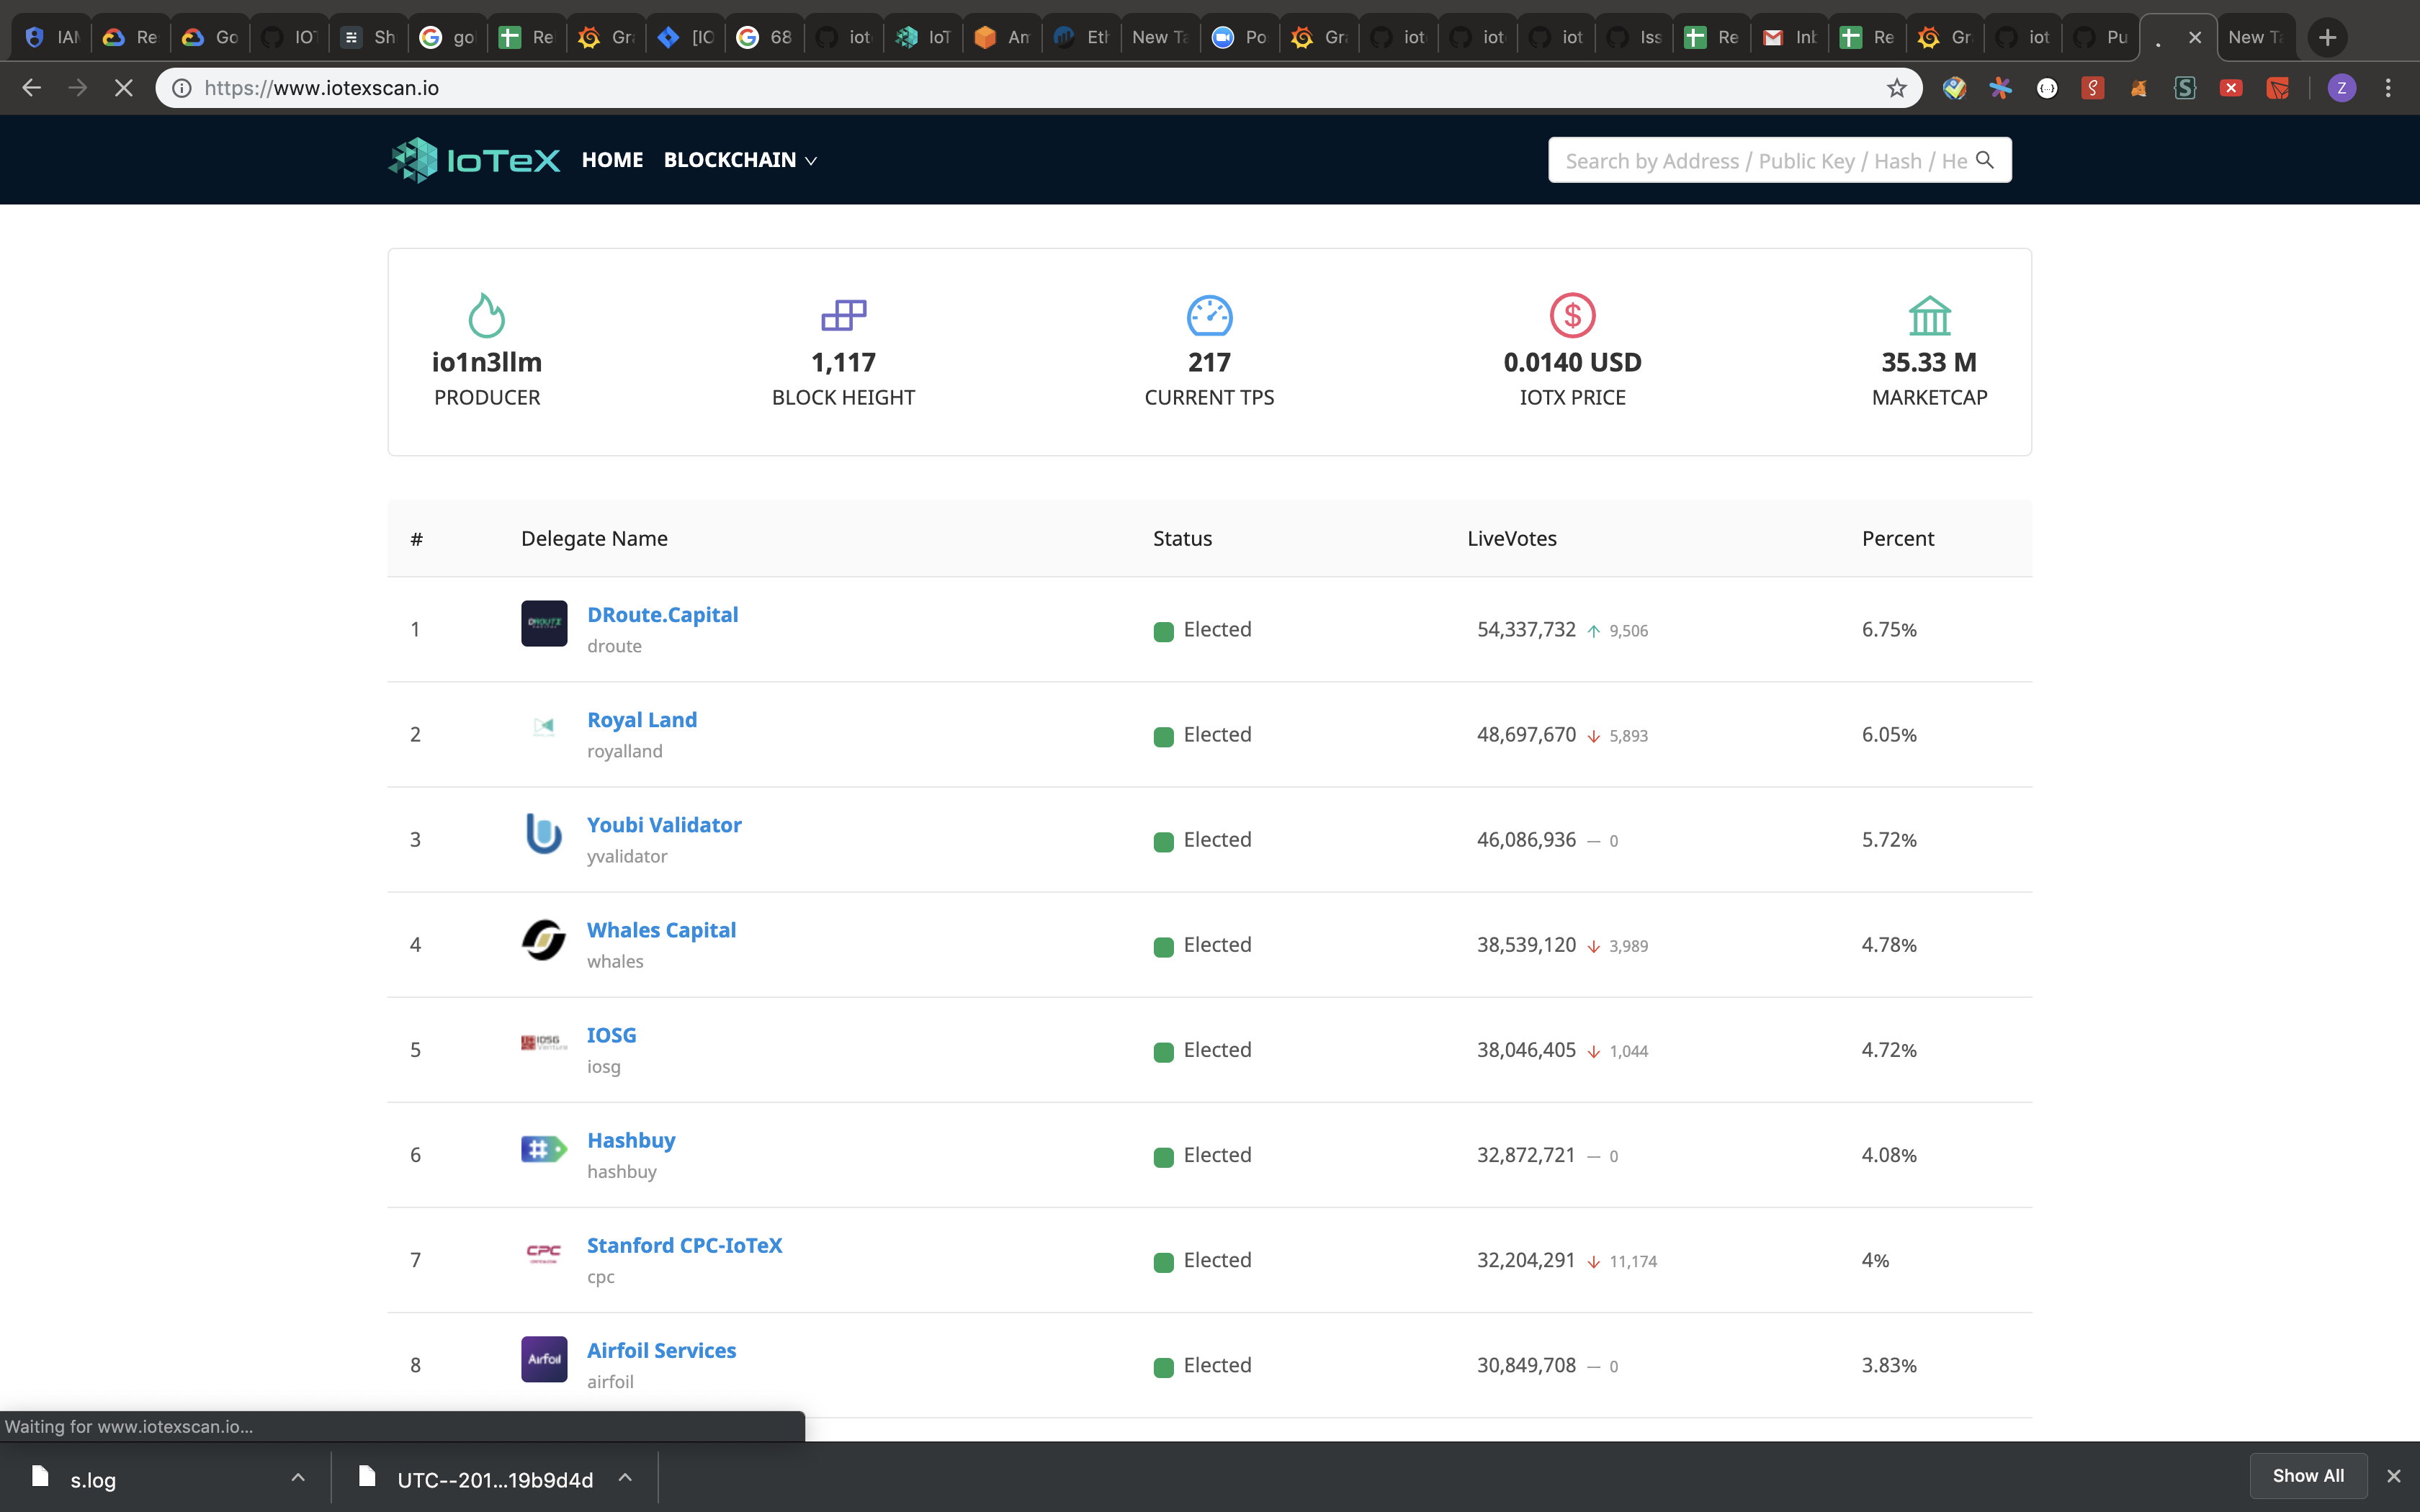
Task: Click the Stanford CPC-IoTeX logo
Action: [543, 1253]
